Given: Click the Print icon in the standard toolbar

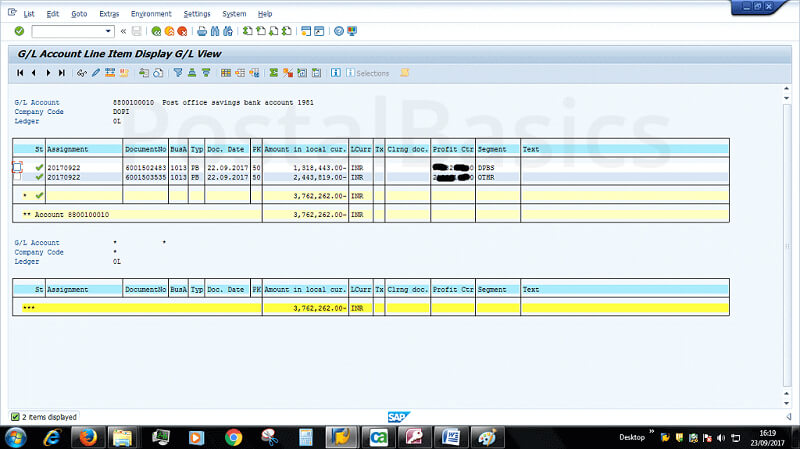Looking at the screenshot, I should [x=202, y=31].
